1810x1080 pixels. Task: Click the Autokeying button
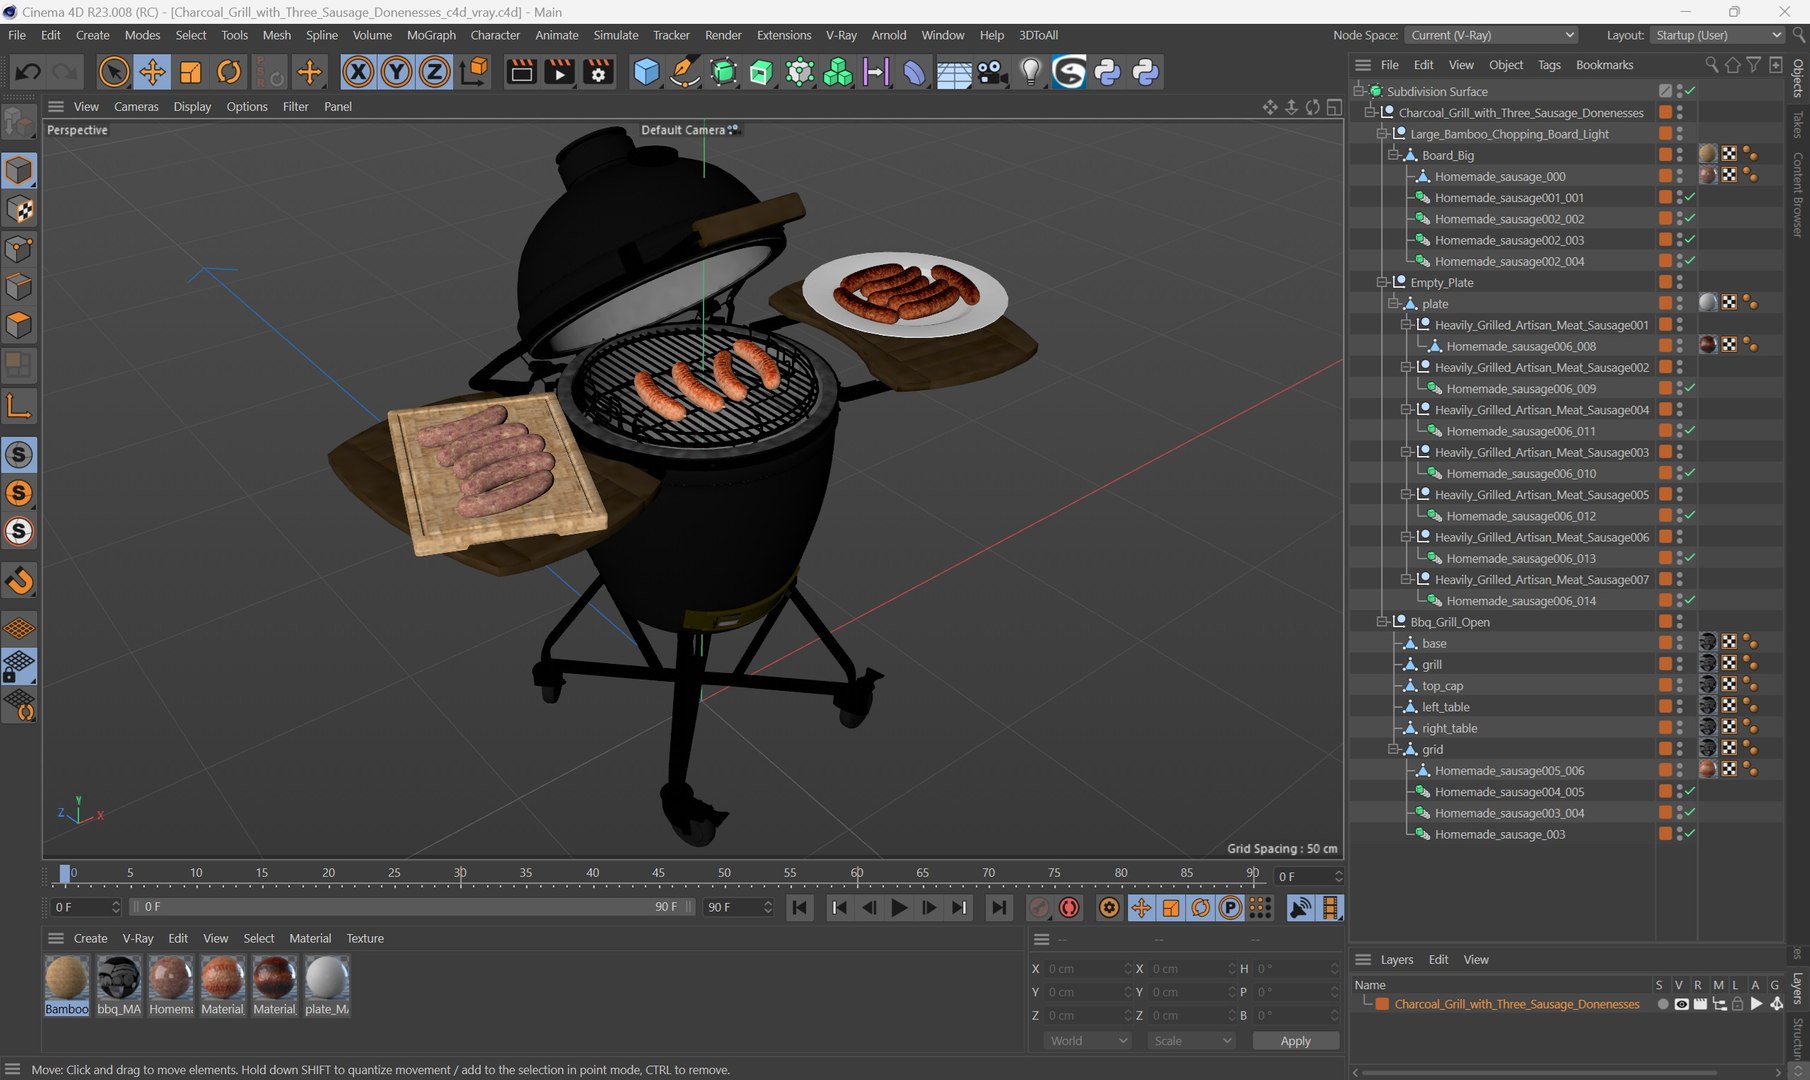1069,907
